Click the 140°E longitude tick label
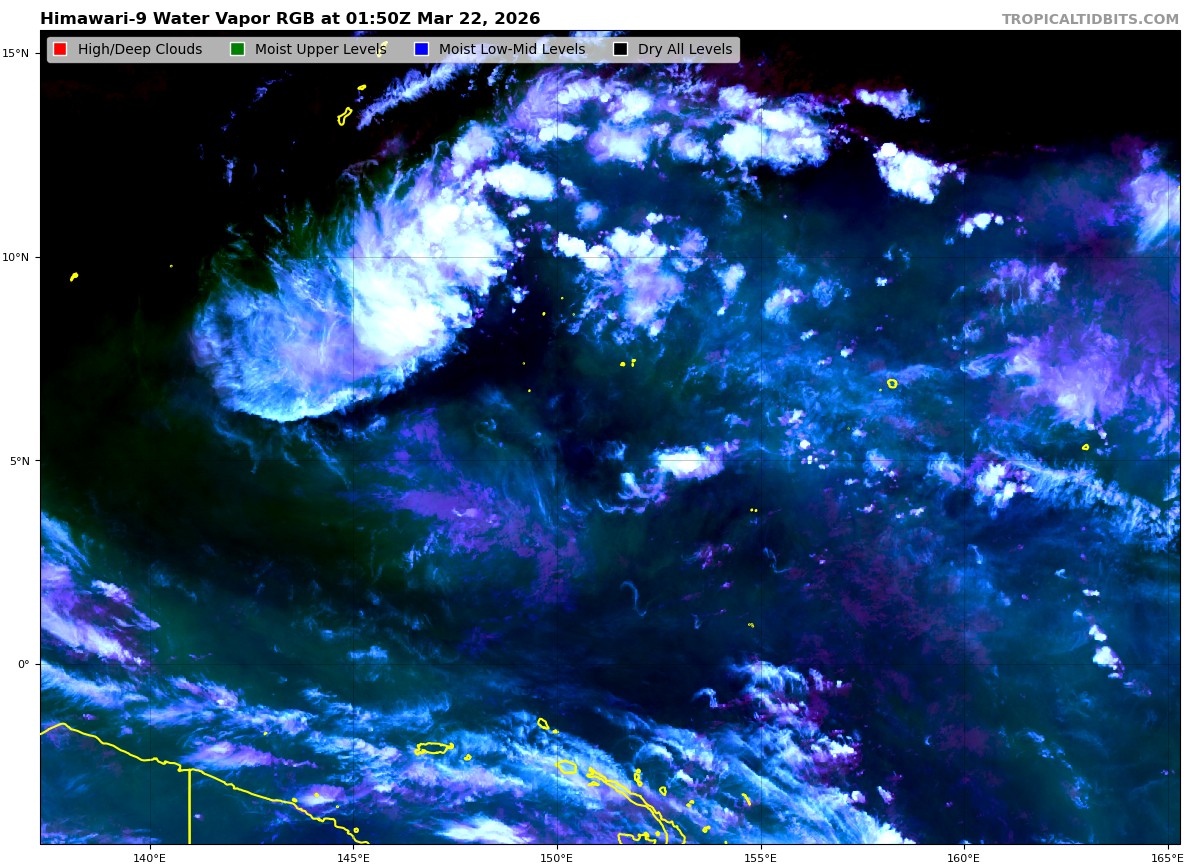Viewport: 1200px width, 867px height. [149, 857]
